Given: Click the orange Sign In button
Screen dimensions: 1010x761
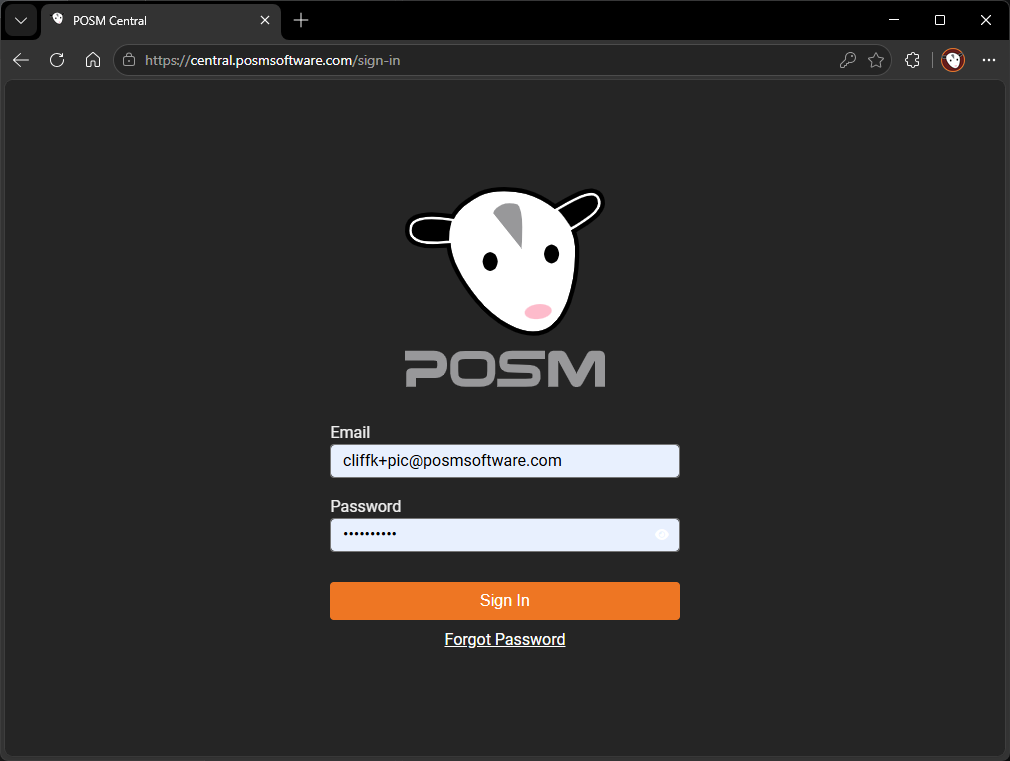Looking at the screenshot, I should point(505,601).
